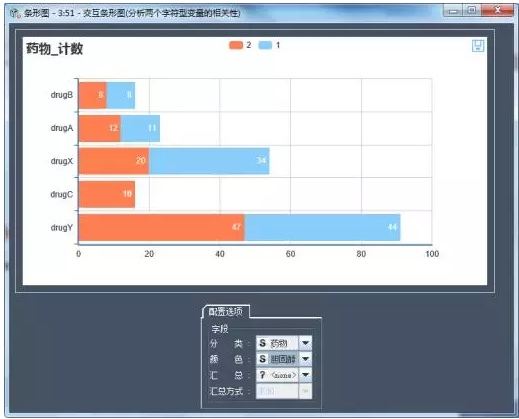Click the blue drugX bar segment 34
519x419 pixels.
(209, 161)
